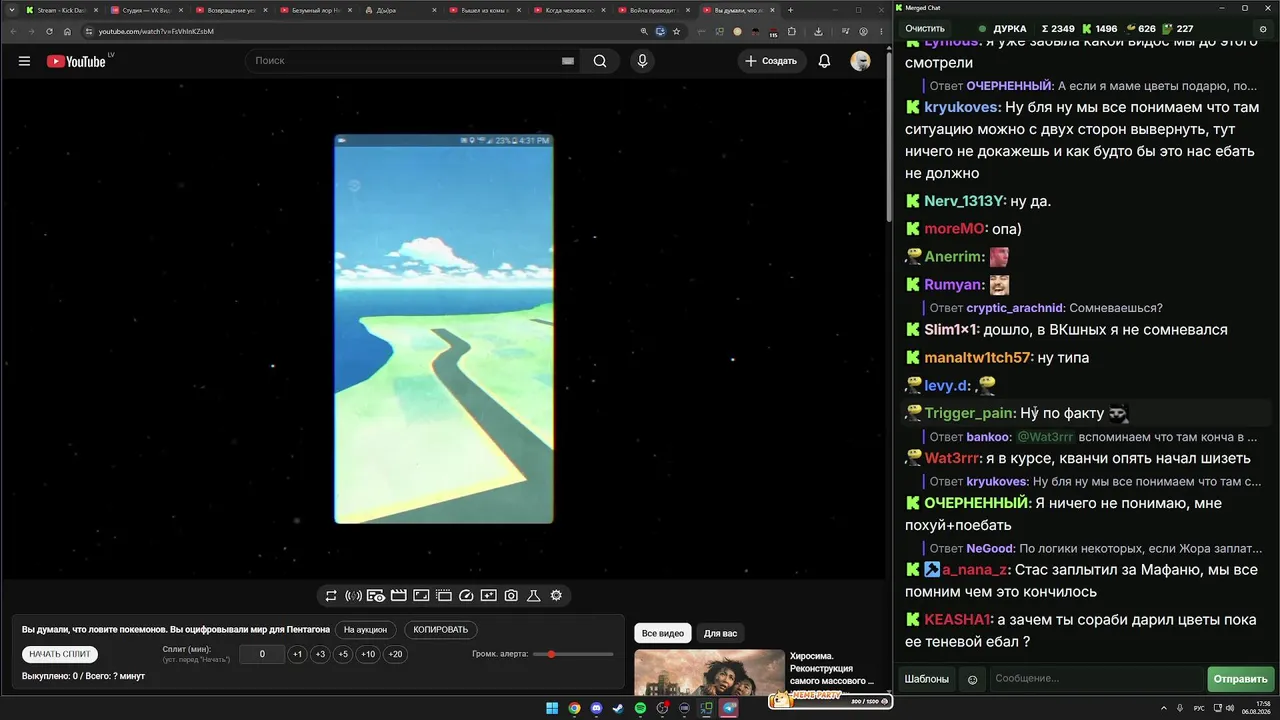1280x720 pixels.
Task: Click the НАЧАТЬ СПЛИТ button
Action: tap(60, 654)
